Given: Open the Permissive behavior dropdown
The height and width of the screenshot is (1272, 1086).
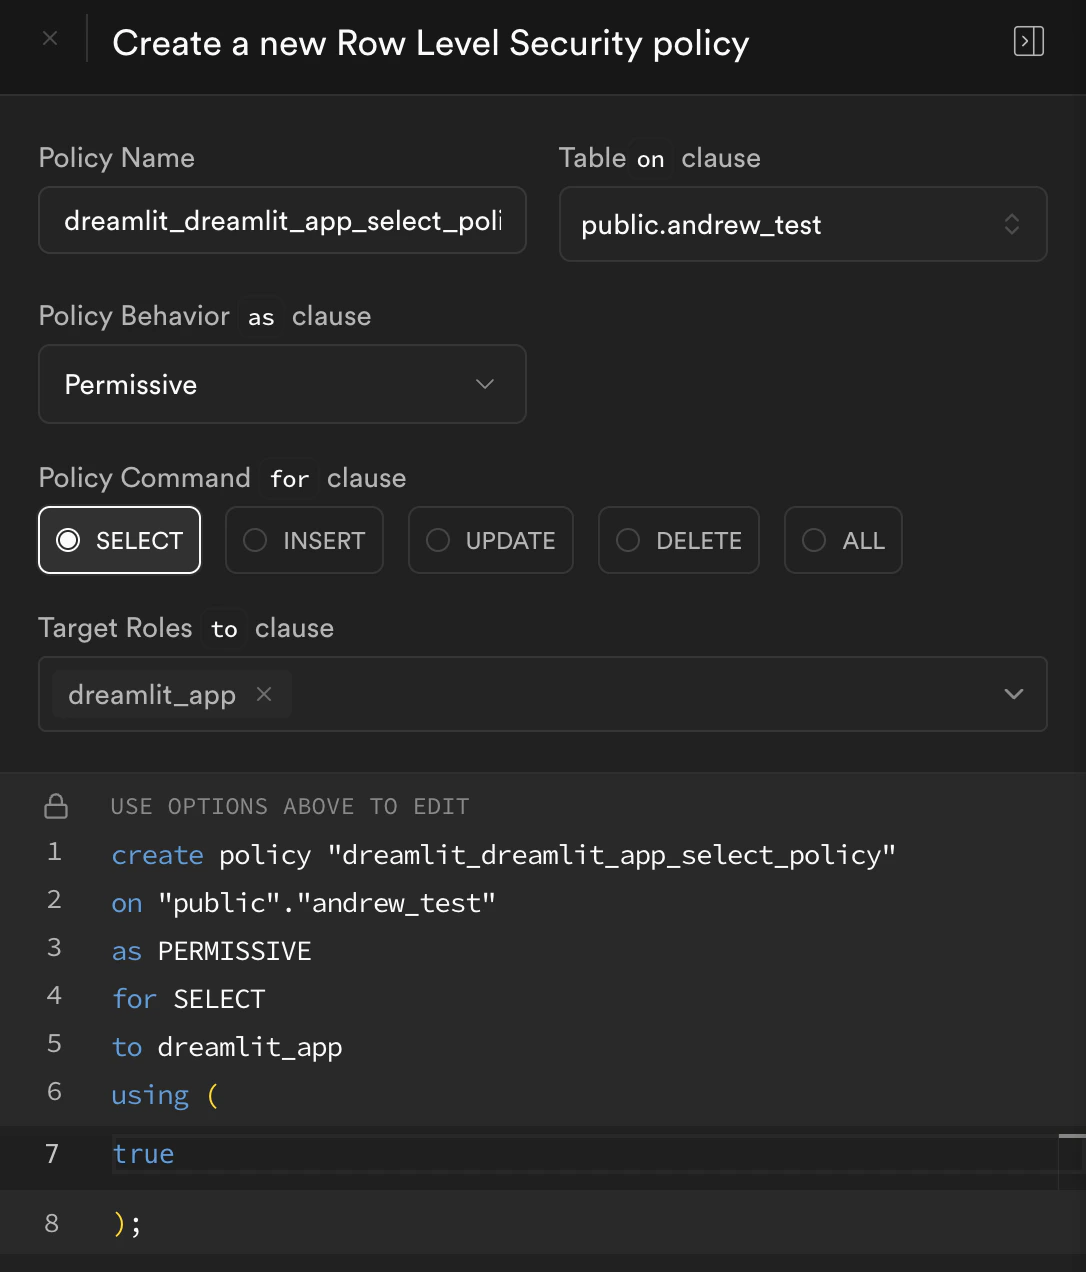Looking at the screenshot, I should [282, 384].
